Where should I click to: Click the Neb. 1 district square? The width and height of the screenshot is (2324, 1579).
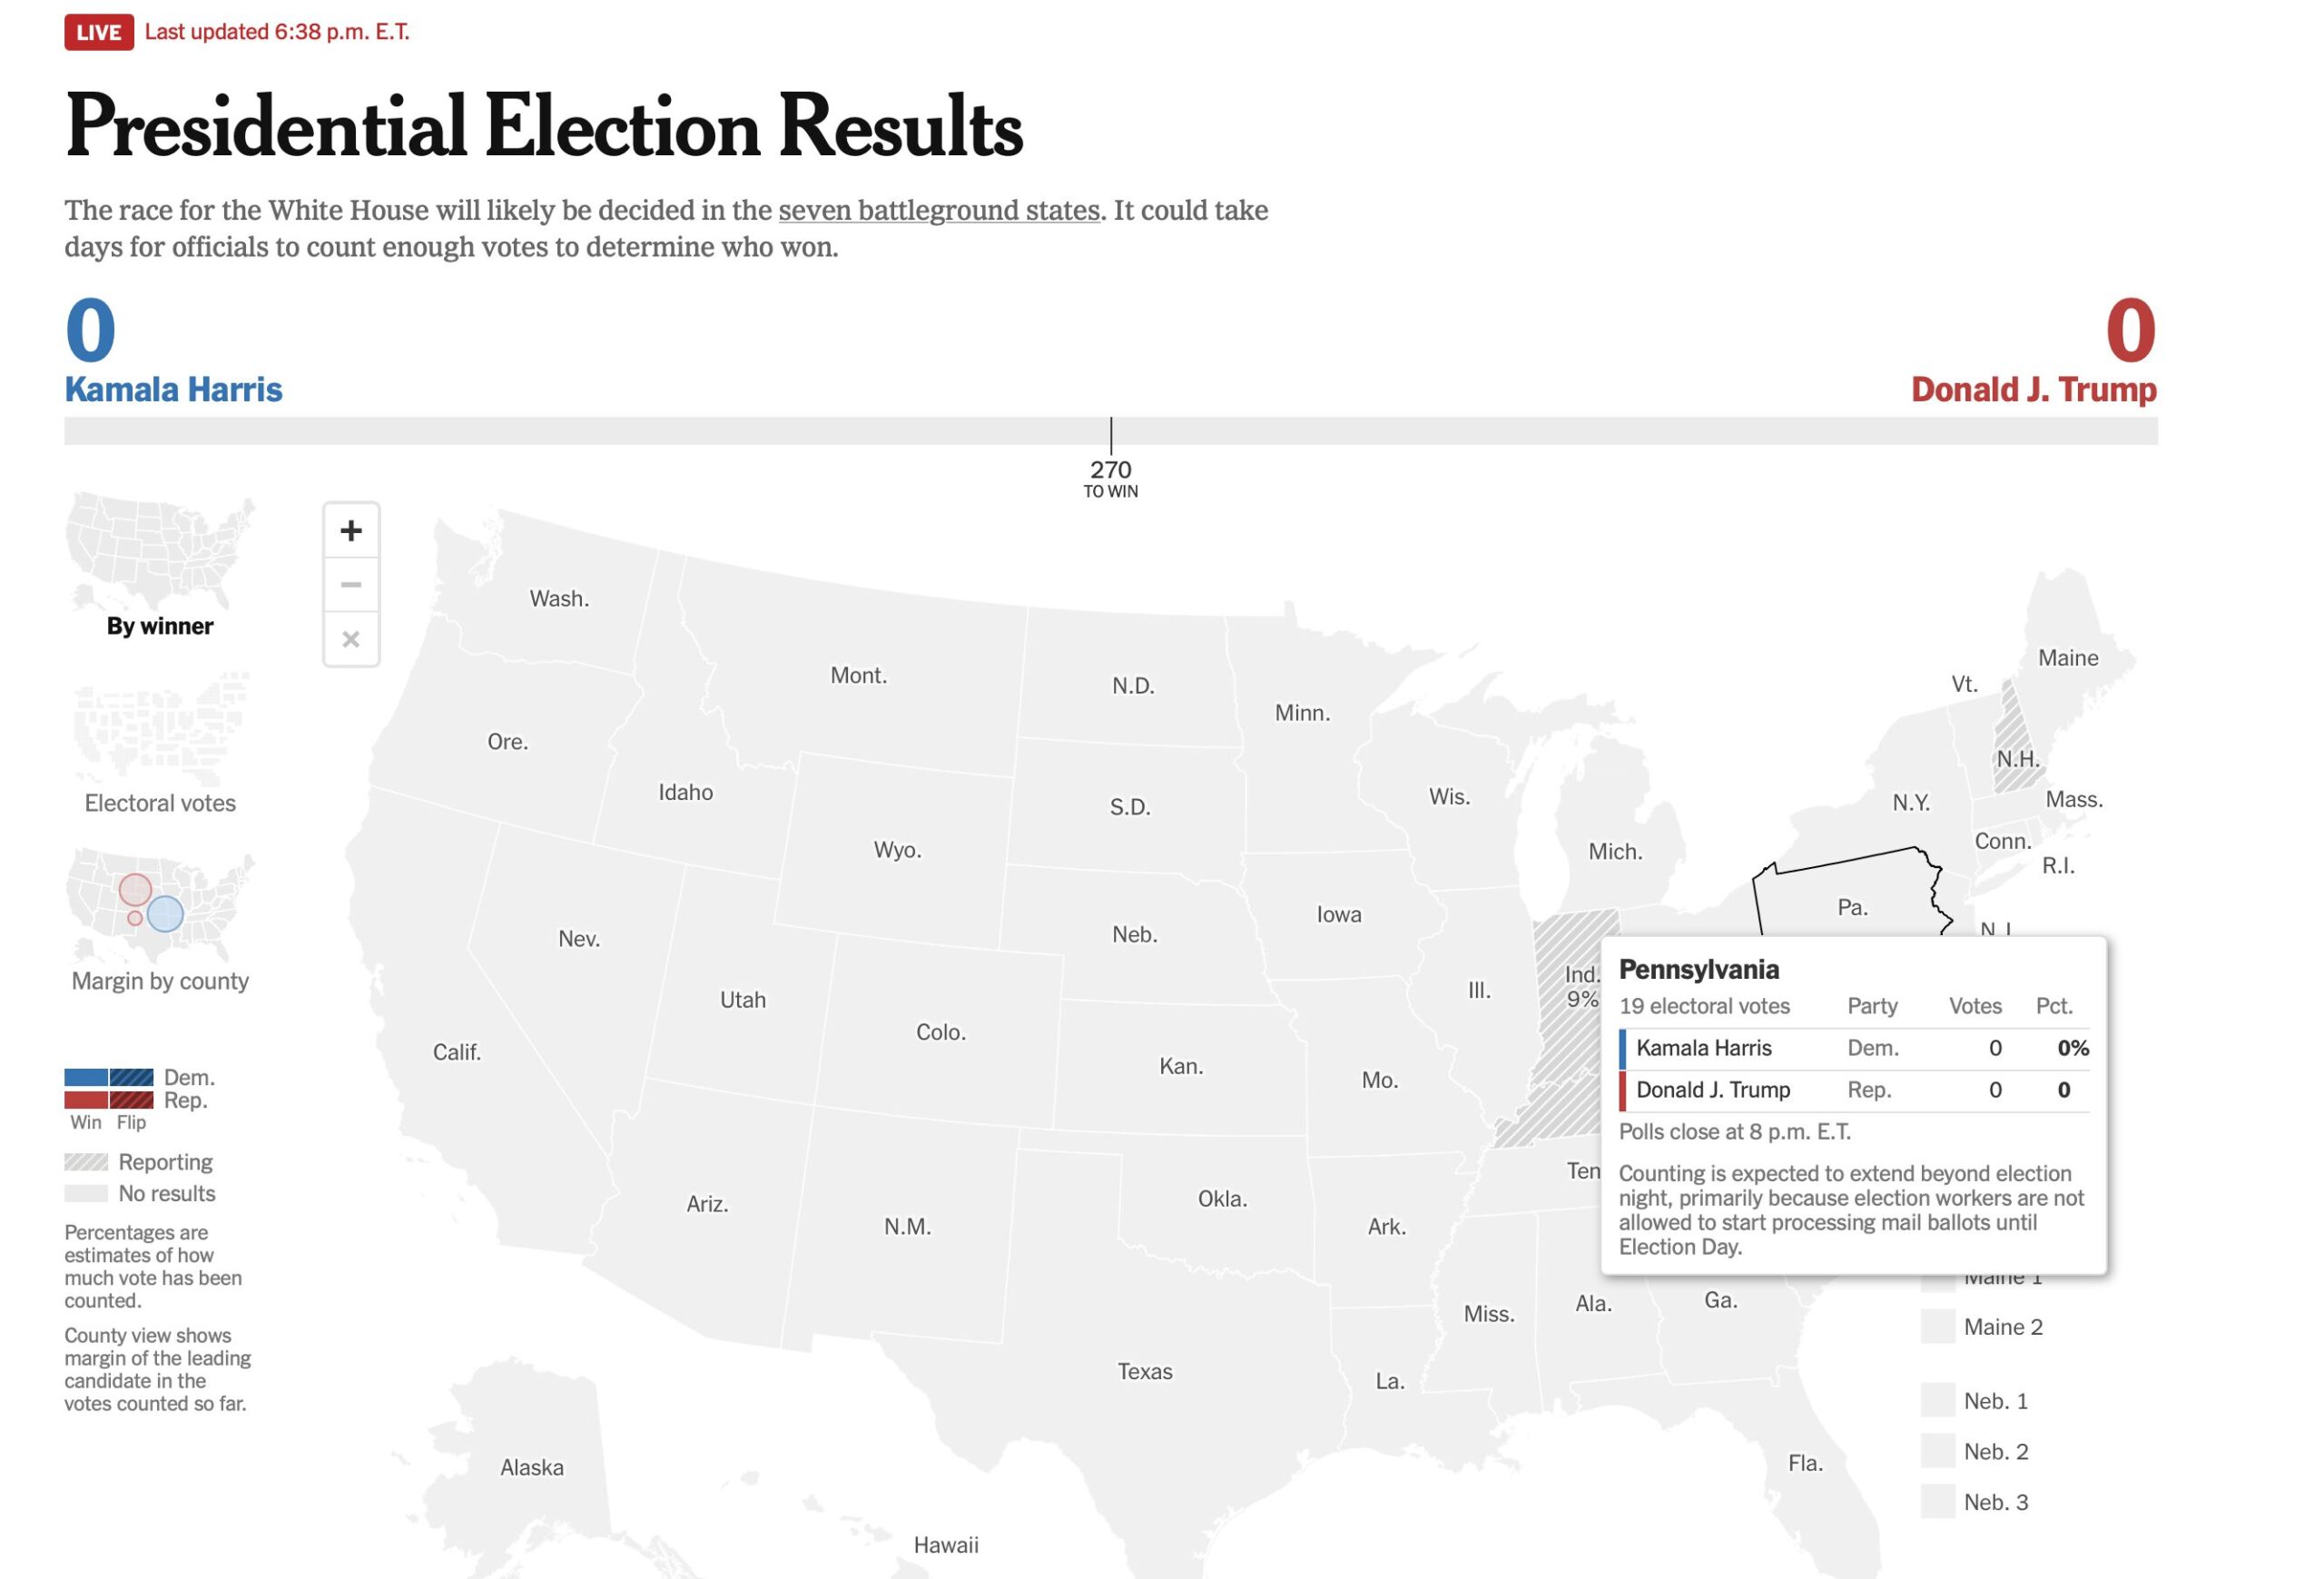[x=1937, y=1400]
